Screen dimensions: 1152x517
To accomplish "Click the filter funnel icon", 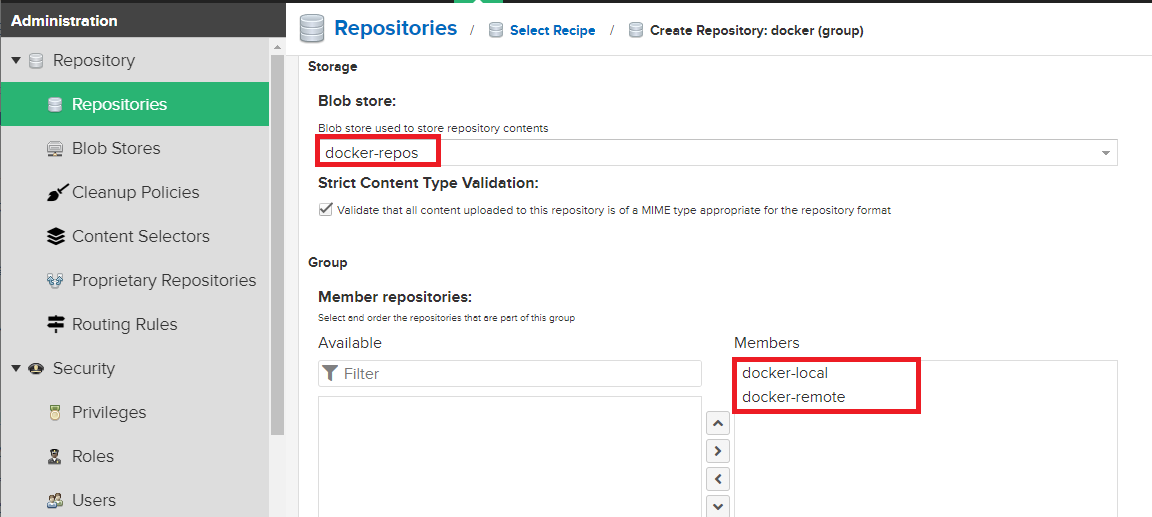I will pos(331,374).
